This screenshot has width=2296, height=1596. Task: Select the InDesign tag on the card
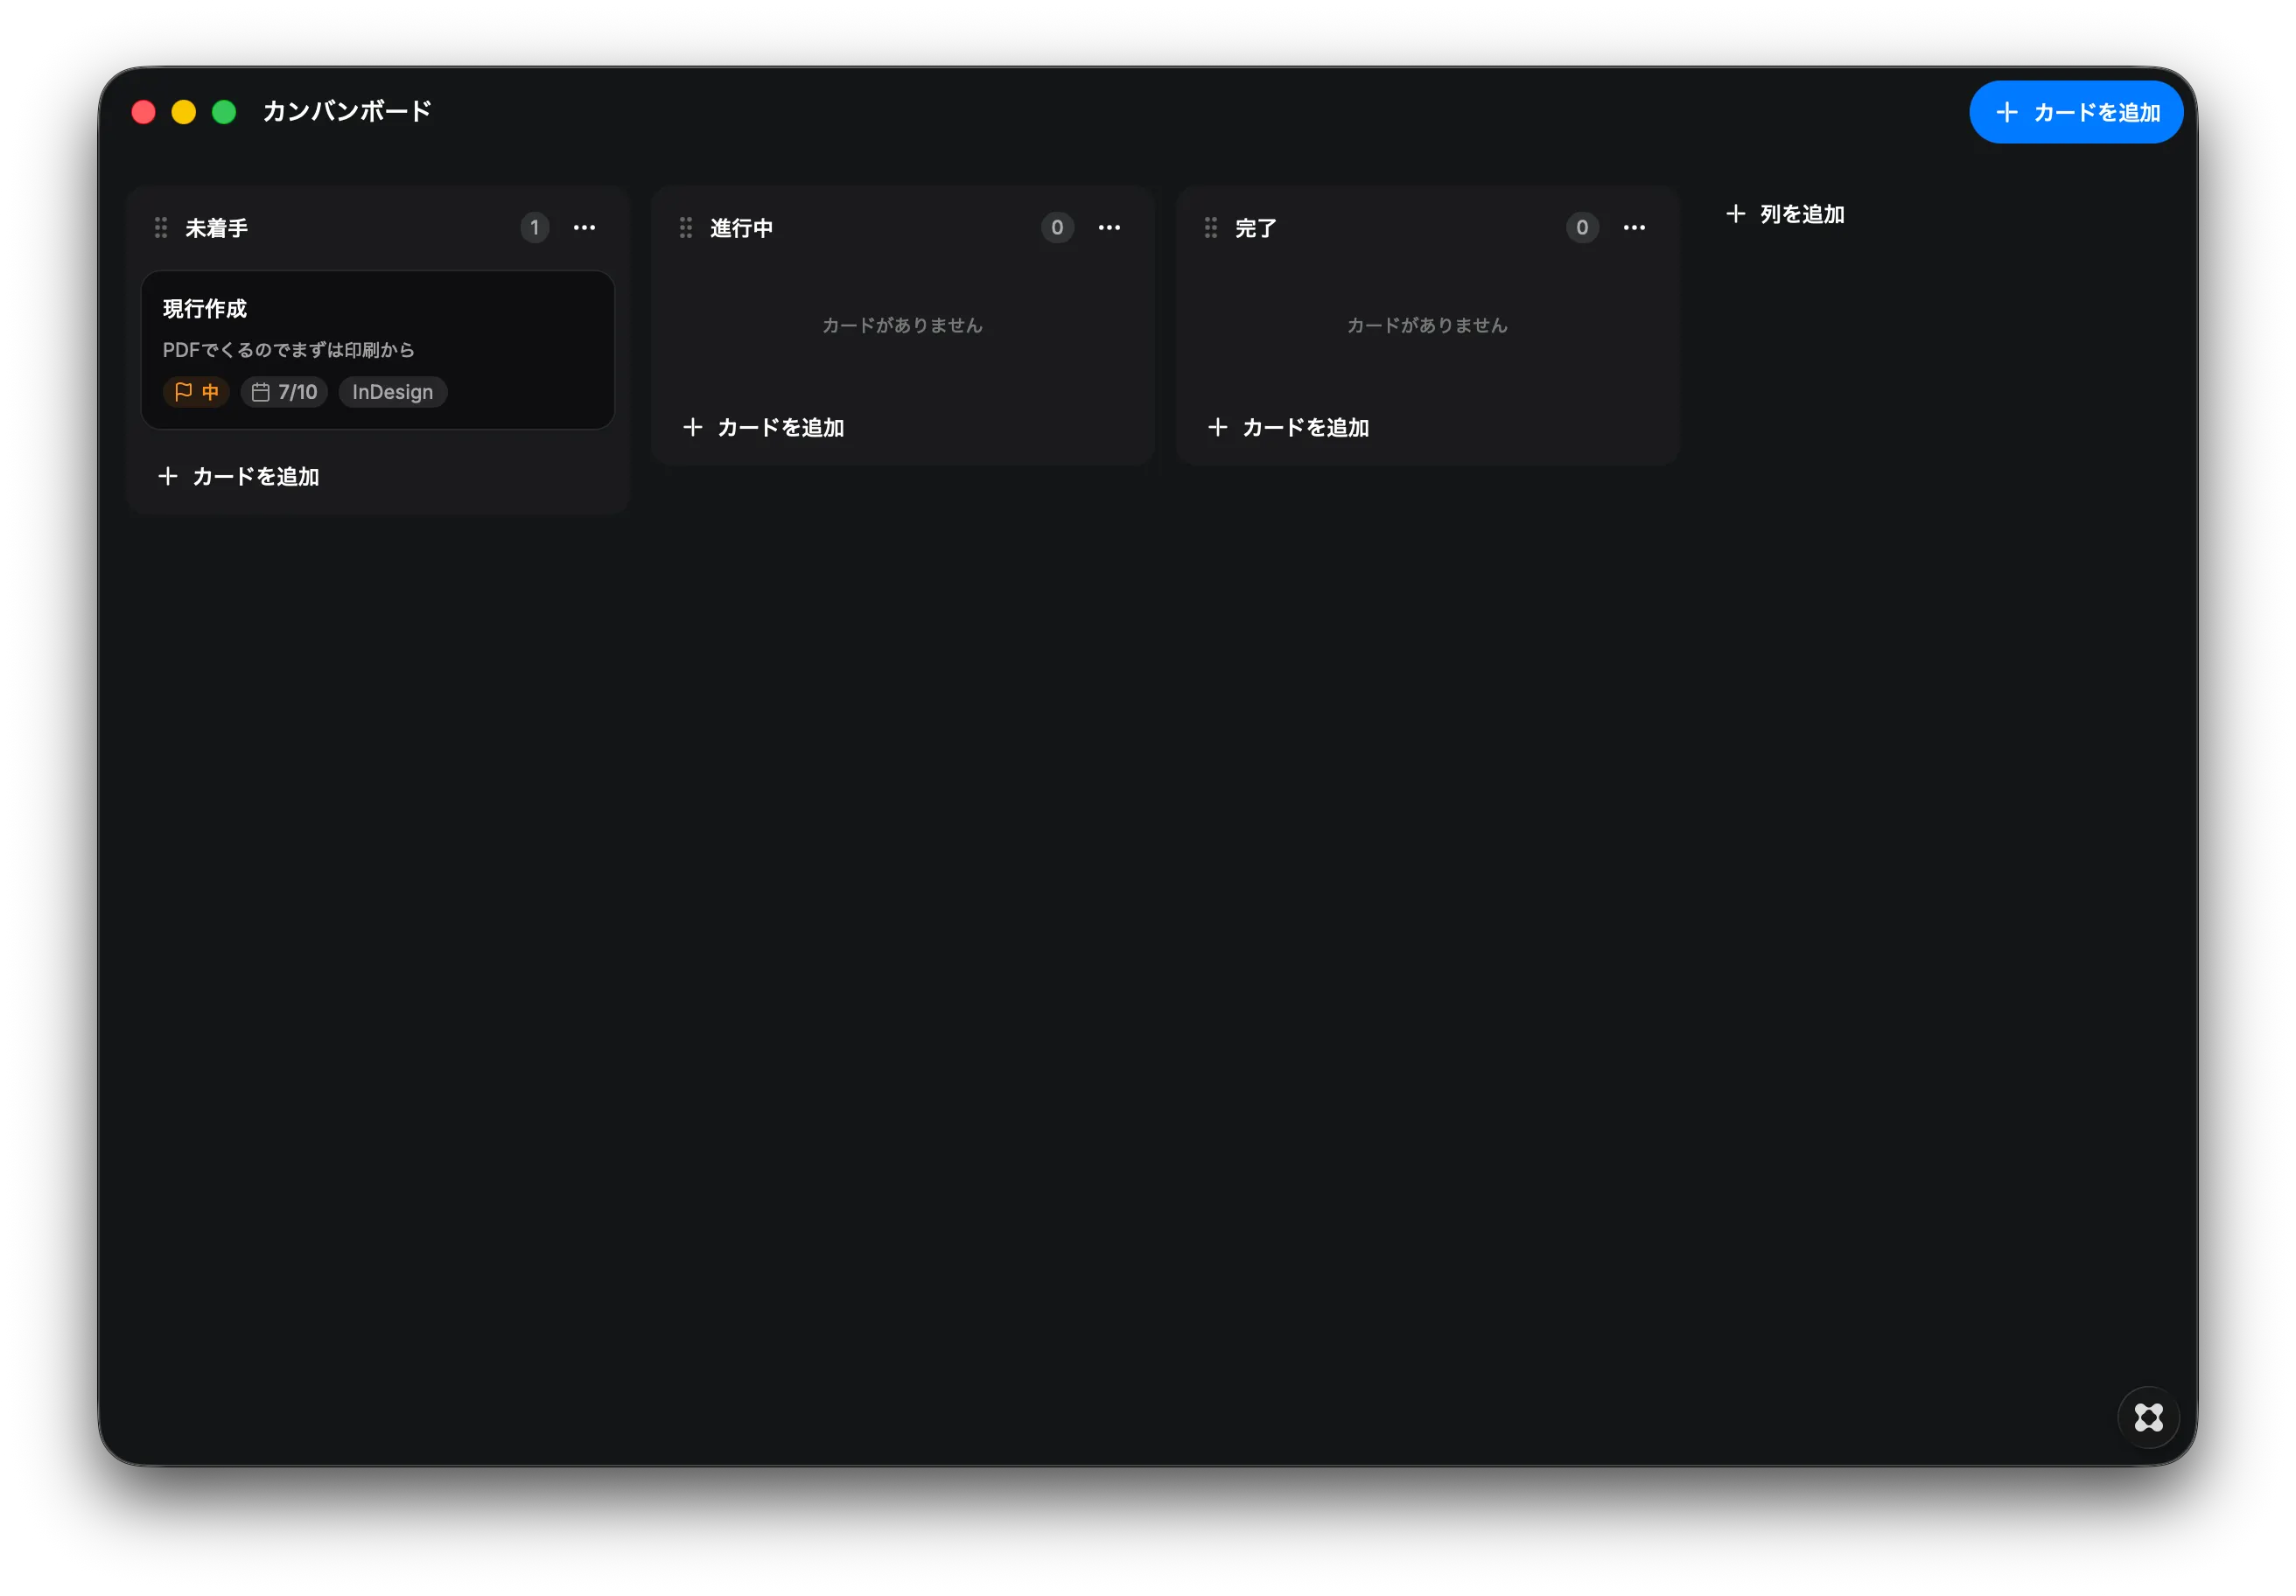(x=392, y=392)
